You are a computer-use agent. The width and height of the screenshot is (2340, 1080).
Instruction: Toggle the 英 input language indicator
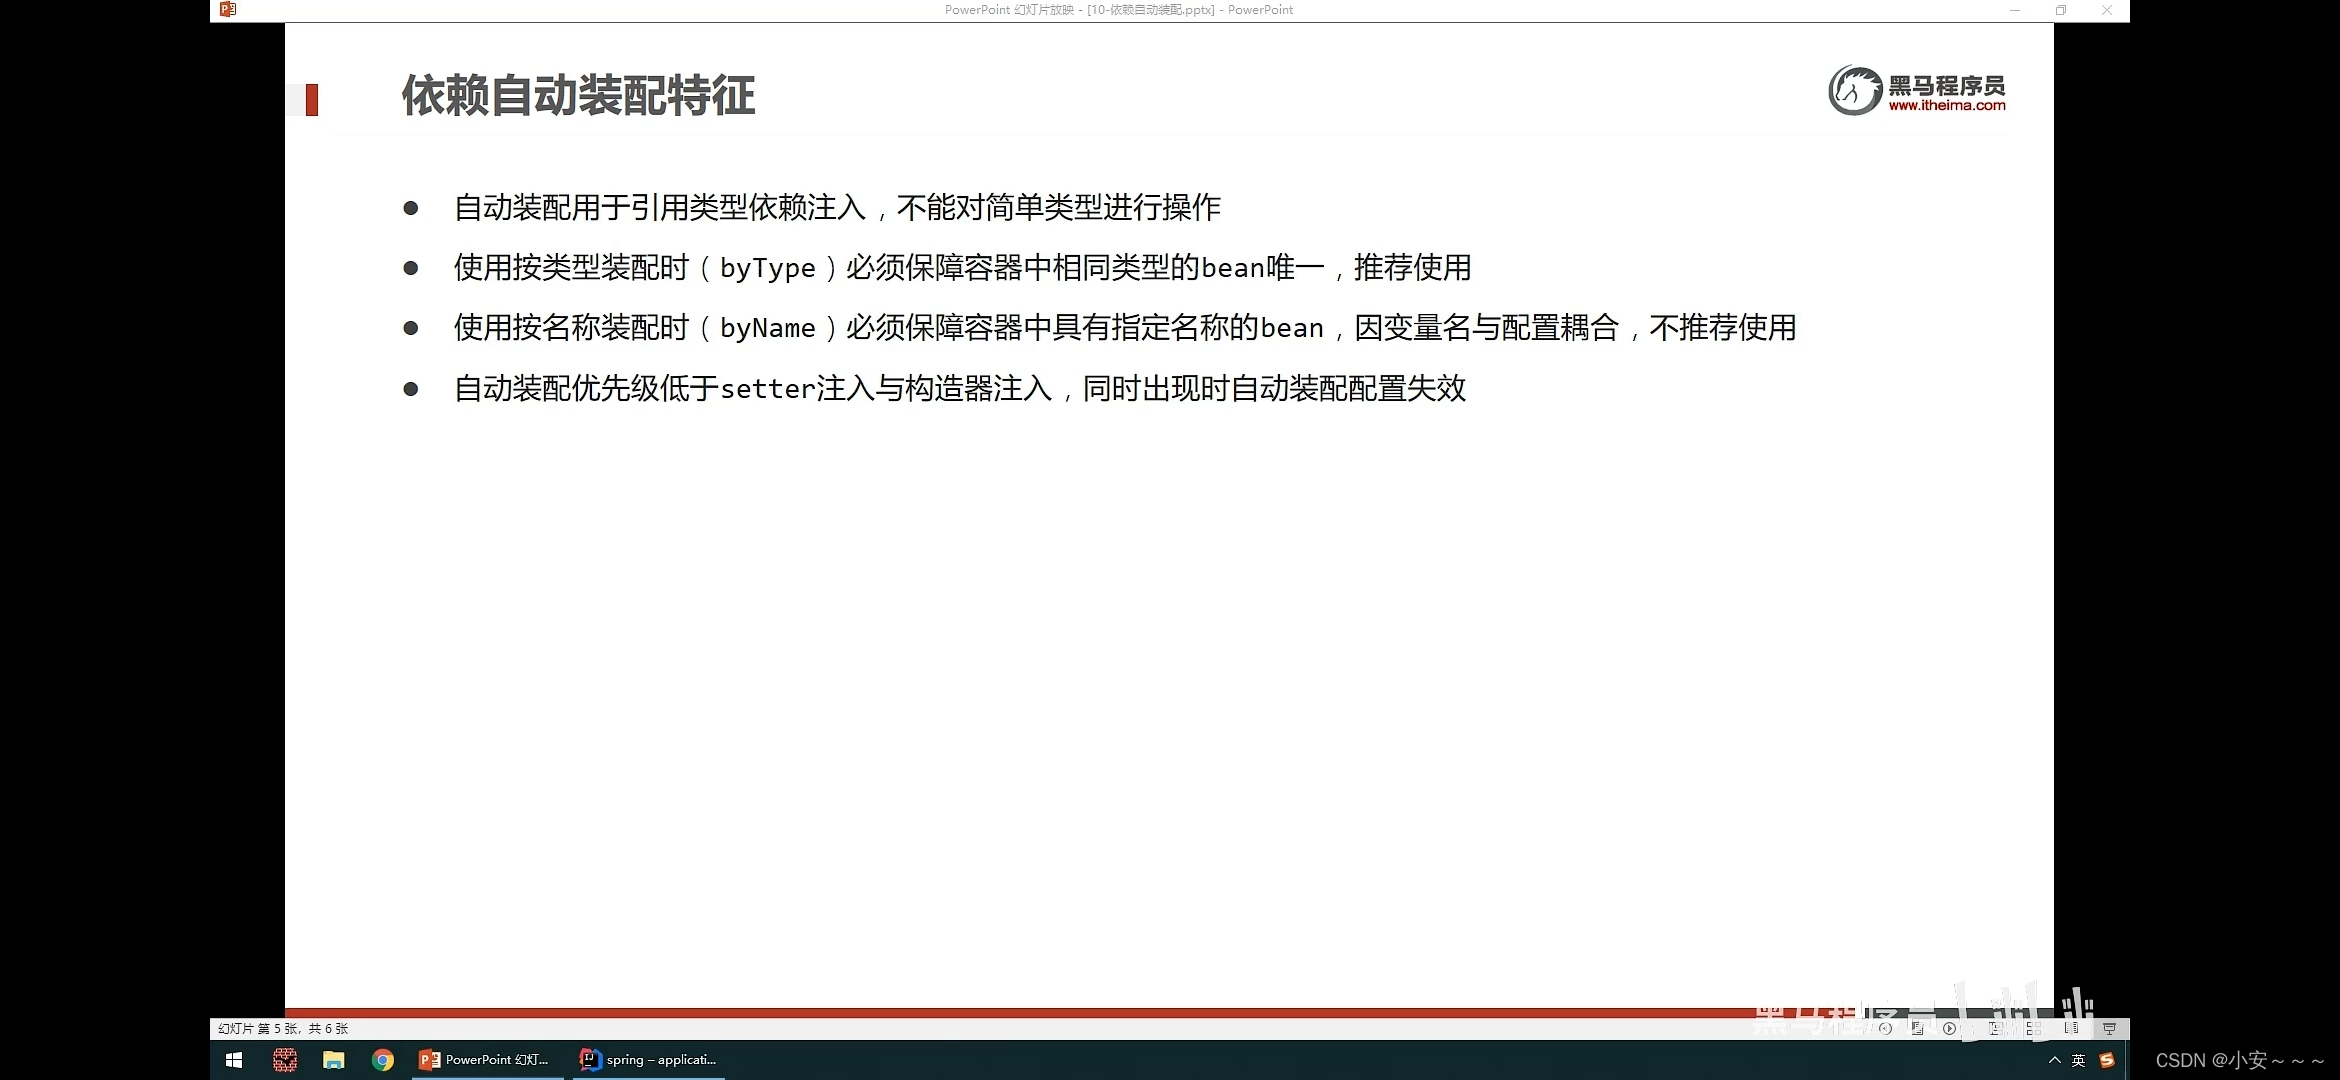[2079, 1060]
